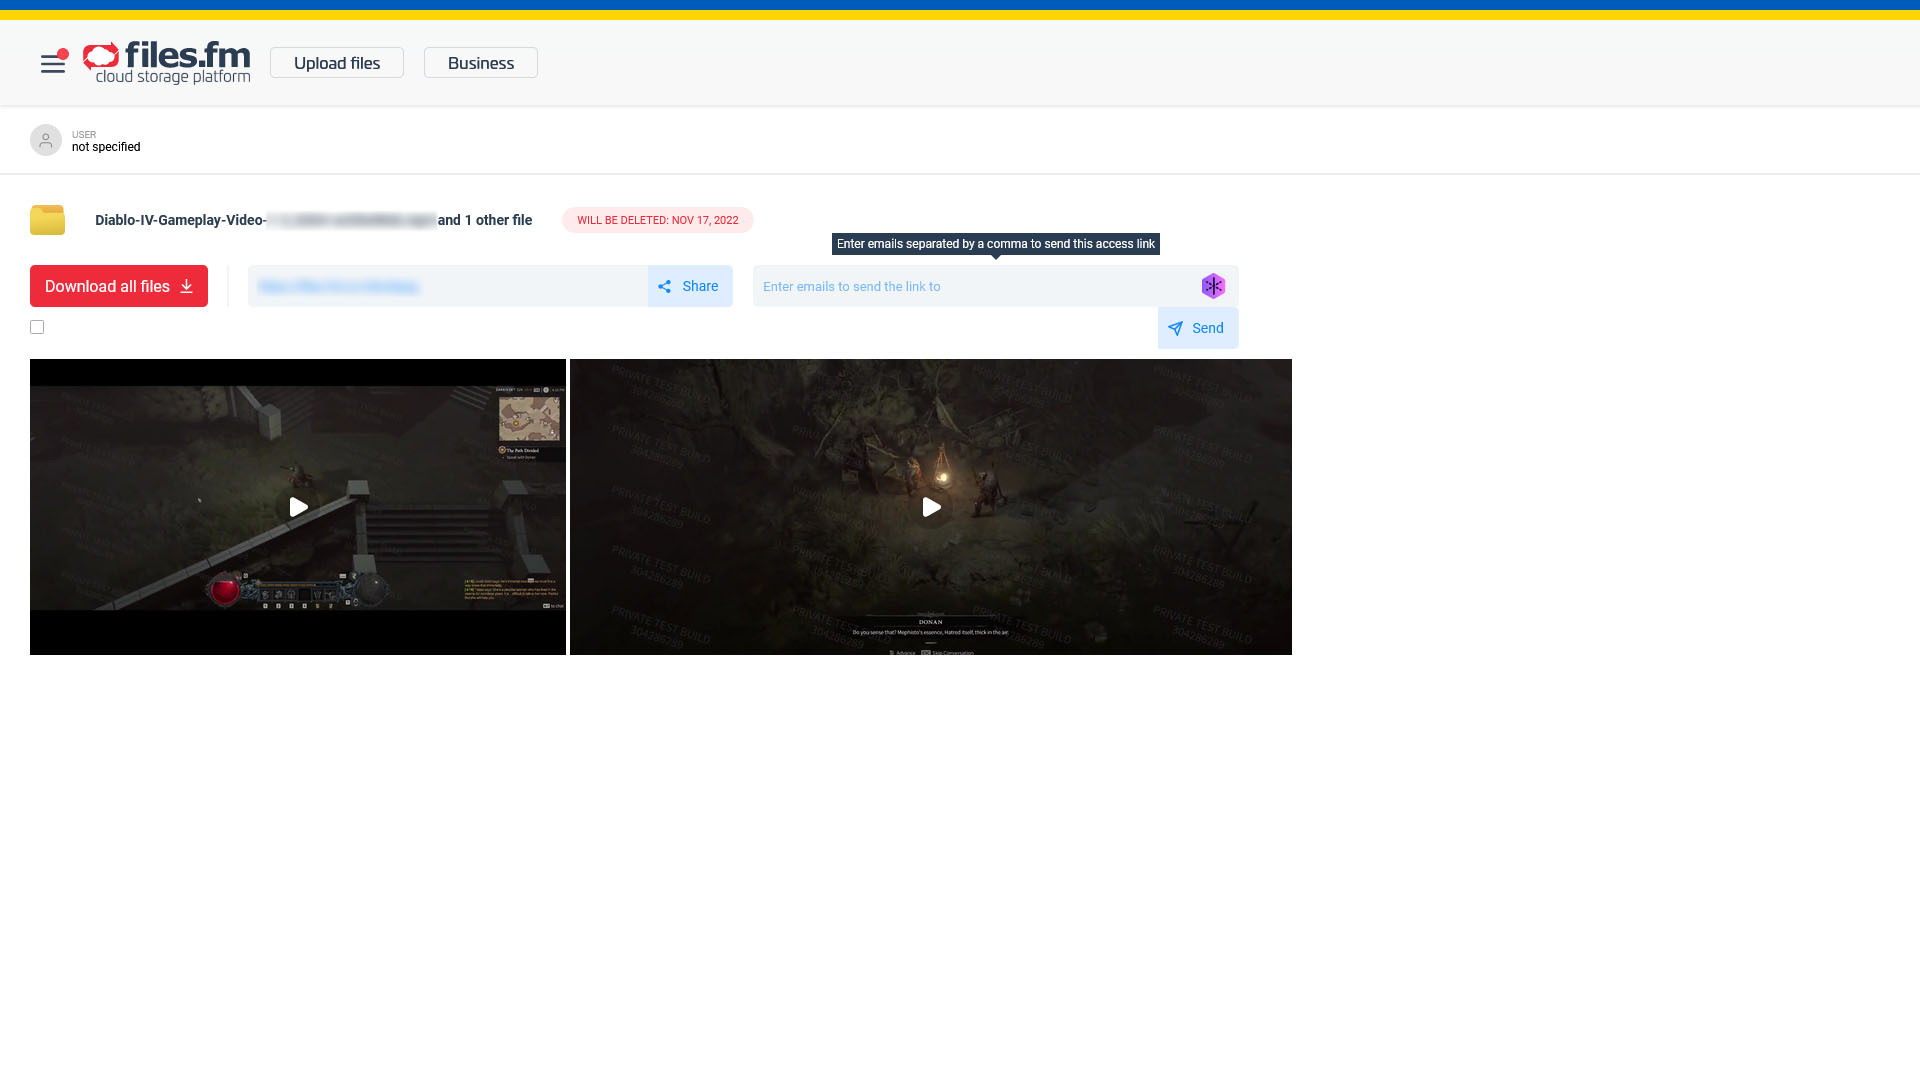Click Download all files button
Screen dimensions: 1920x1080
click(119, 286)
